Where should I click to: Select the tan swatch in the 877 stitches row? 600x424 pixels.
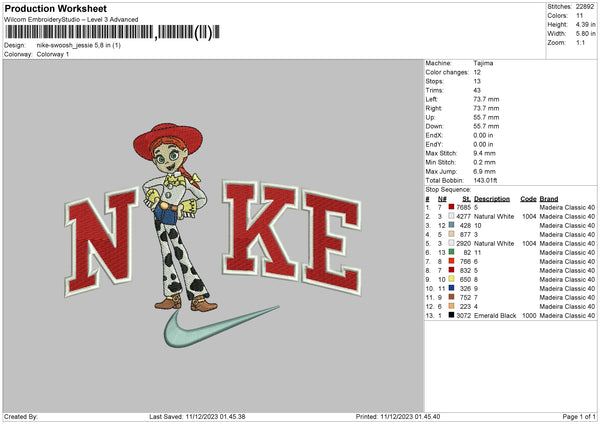(452, 234)
